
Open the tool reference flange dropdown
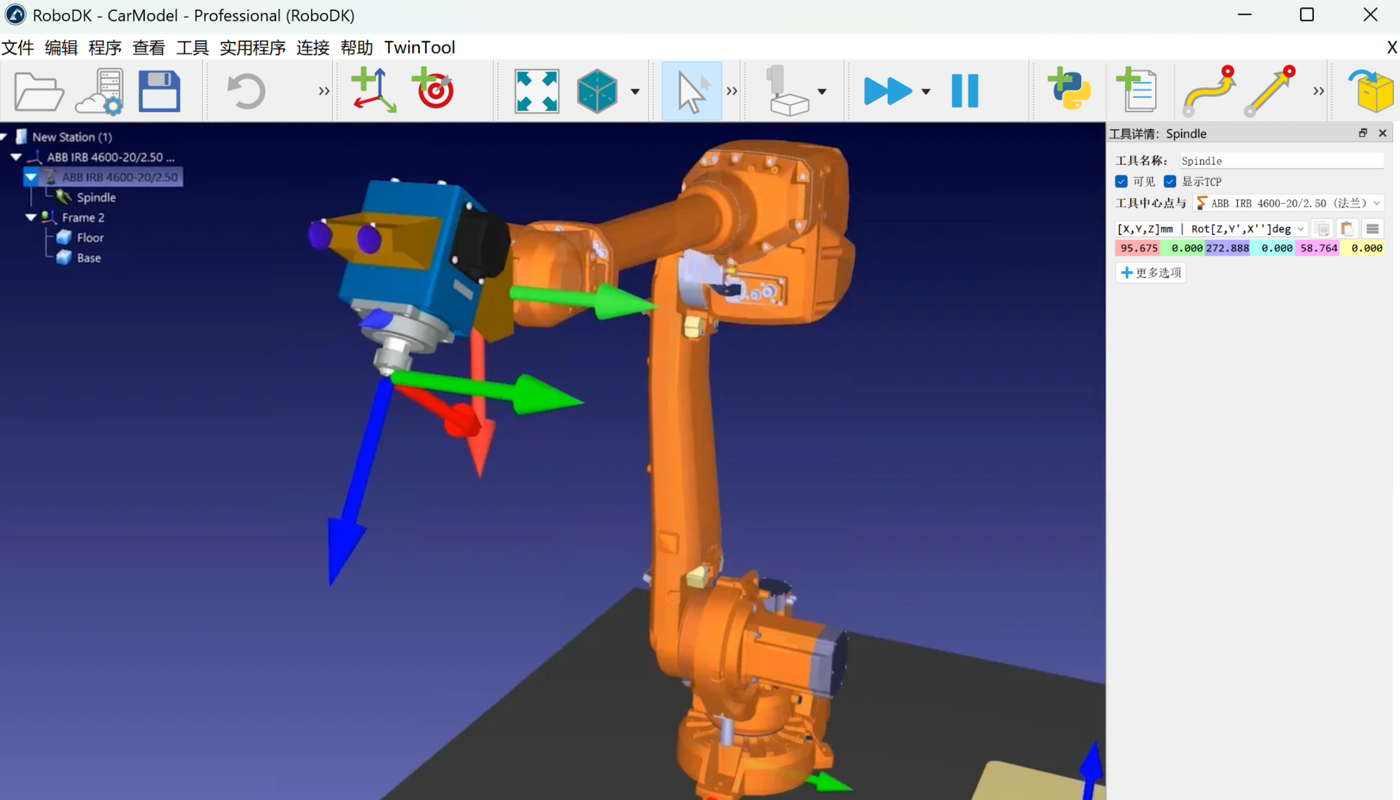point(1288,203)
